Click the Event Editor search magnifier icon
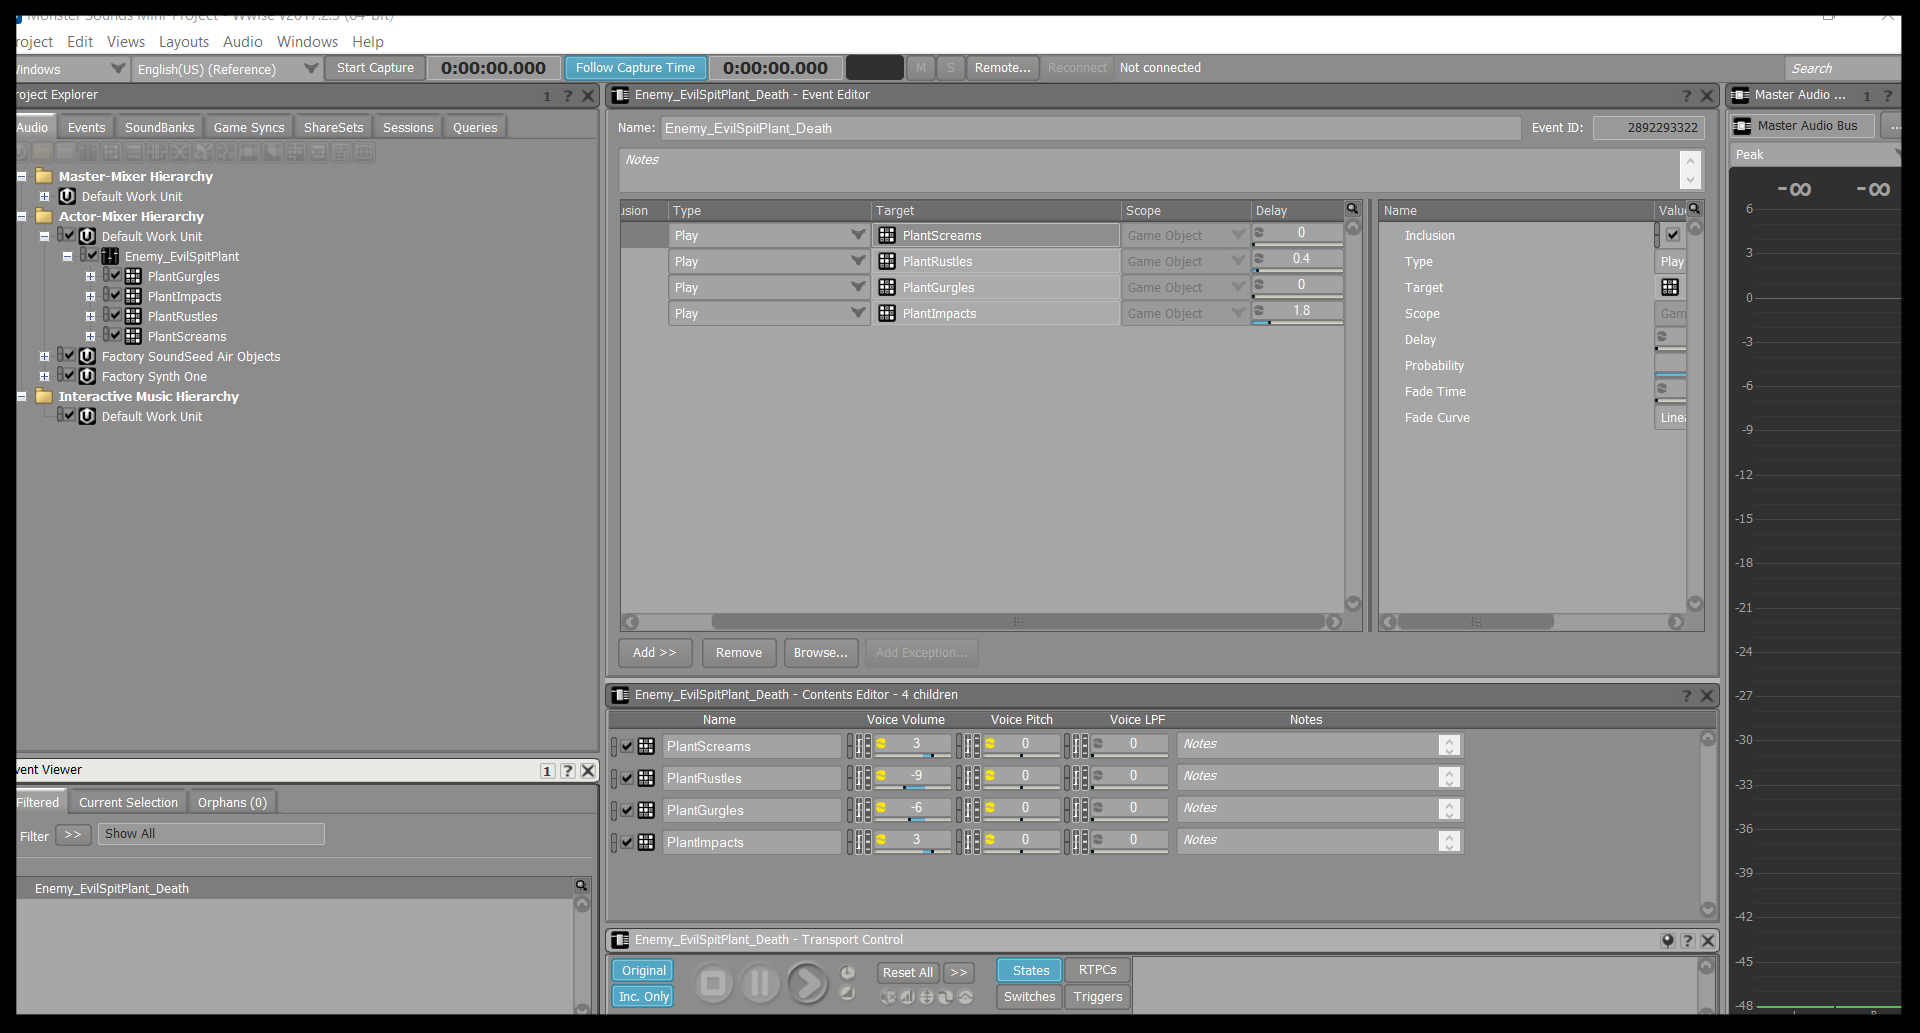Image resolution: width=1920 pixels, height=1033 pixels. (x=1352, y=209)
